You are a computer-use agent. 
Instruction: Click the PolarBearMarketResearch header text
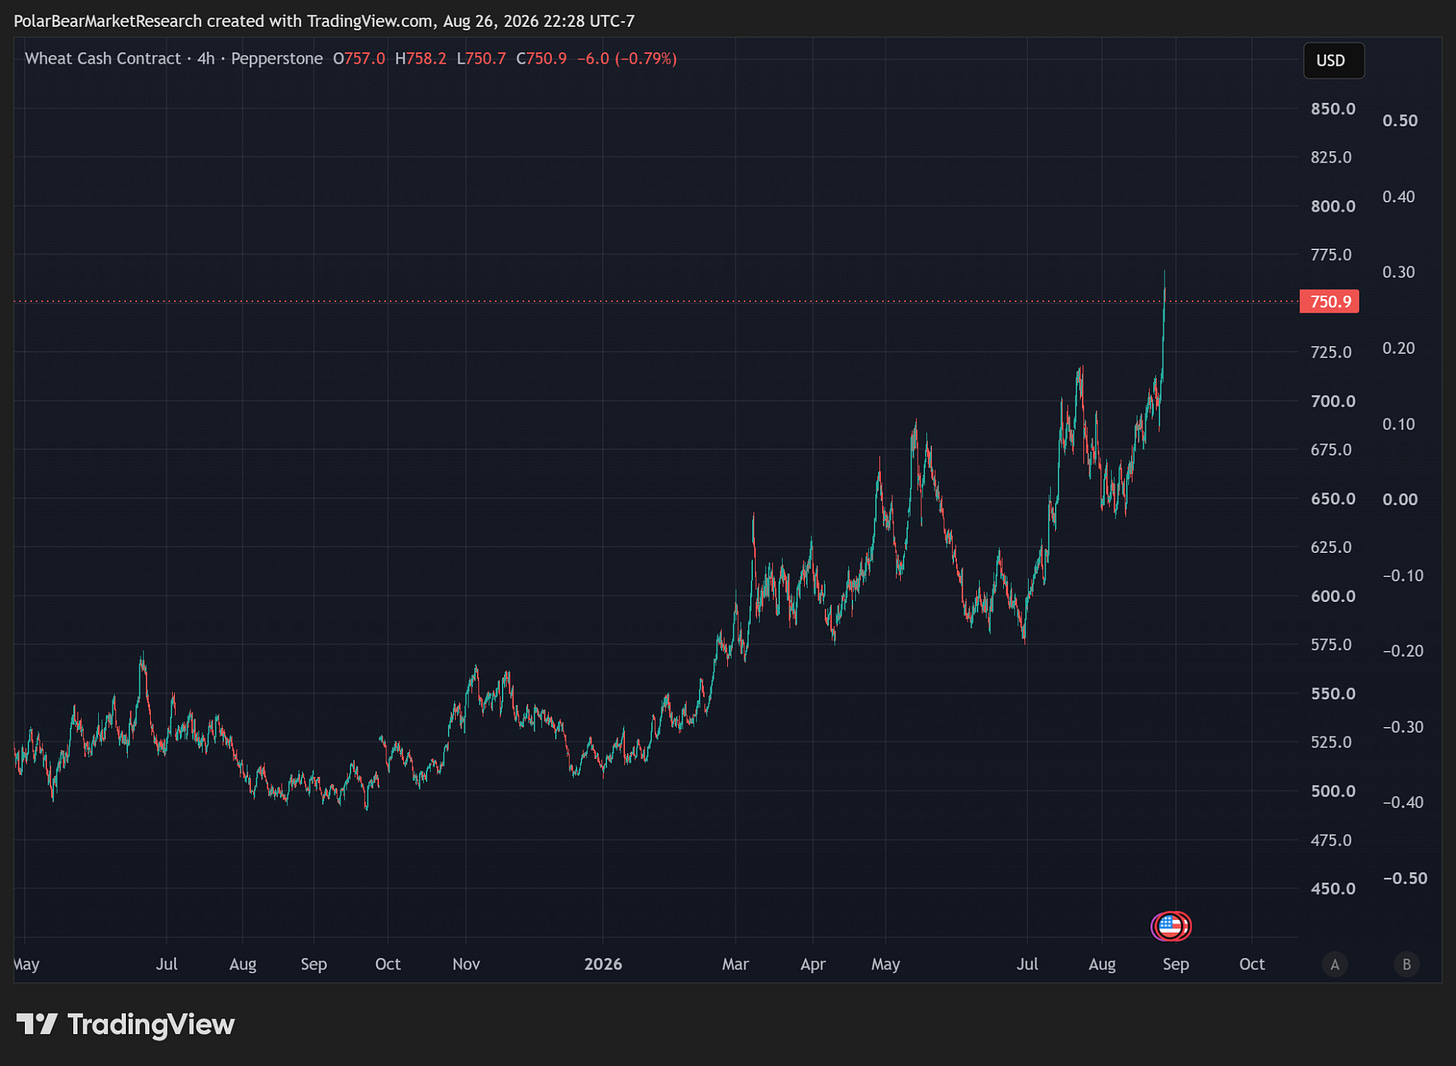click(x=108, y=21)
